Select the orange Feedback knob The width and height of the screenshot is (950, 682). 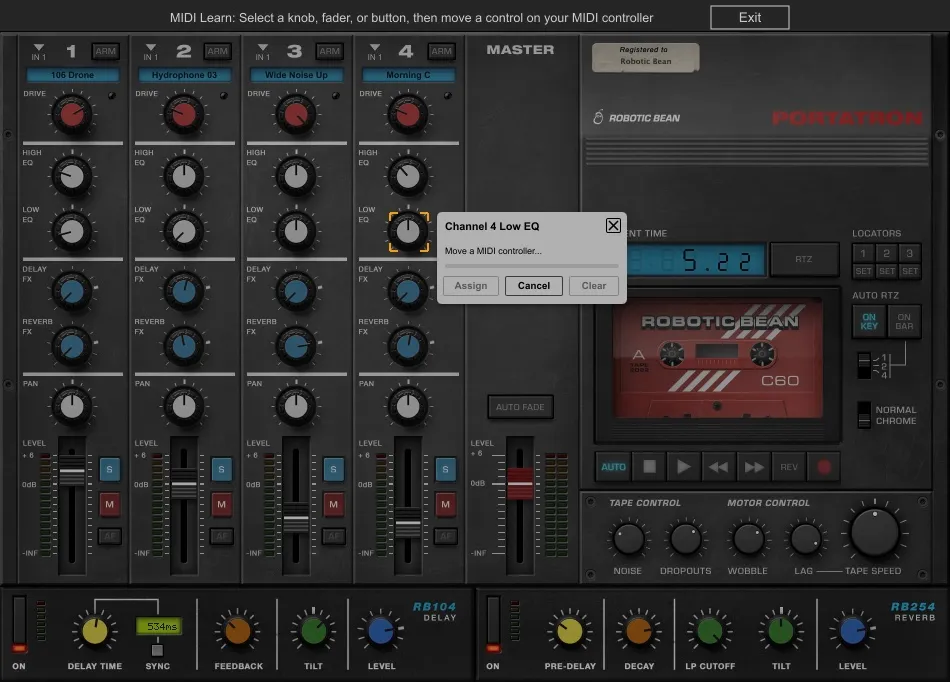point(238,631)
